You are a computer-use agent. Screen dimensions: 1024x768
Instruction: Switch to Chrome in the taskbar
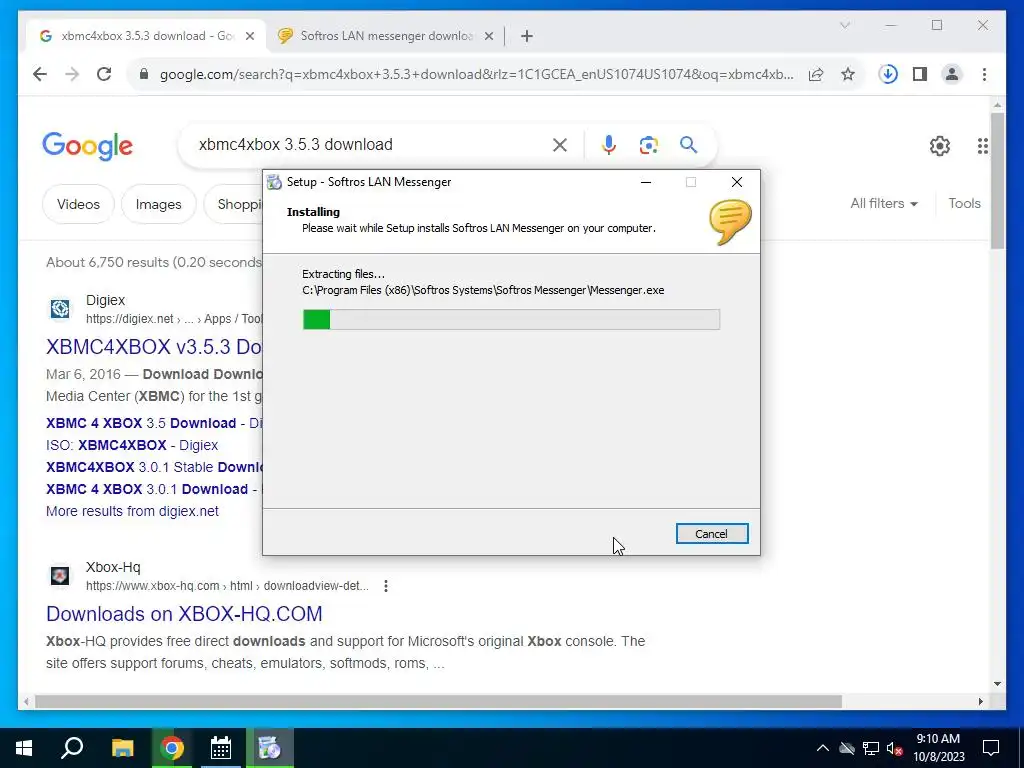(x=172, y=748)
